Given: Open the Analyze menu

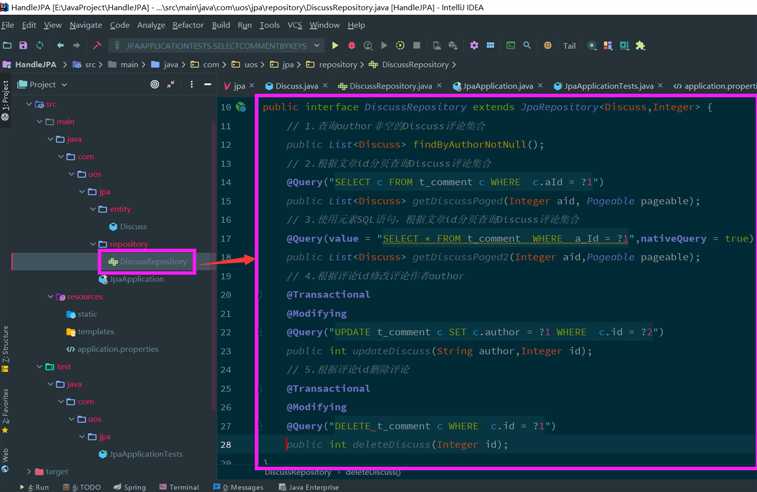Looking at the screenshot, I should (151, 25).
